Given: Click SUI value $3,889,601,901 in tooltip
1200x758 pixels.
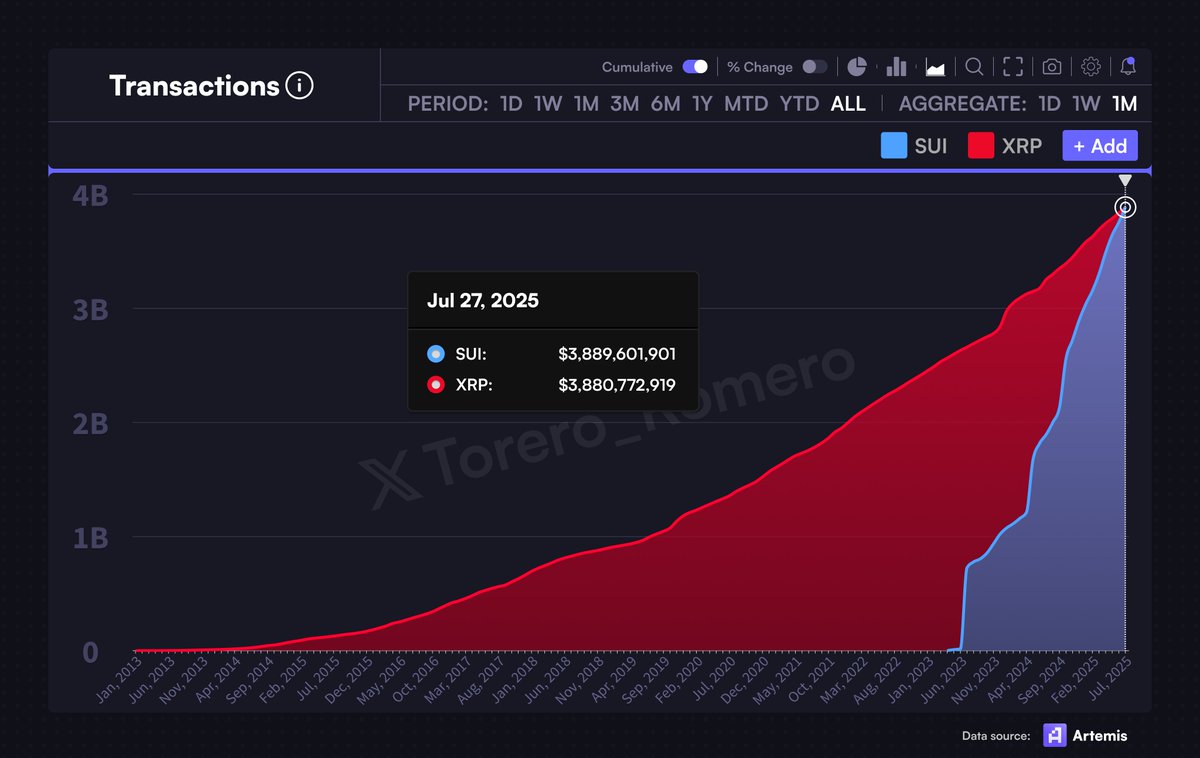Looking at the screenshot, I should tap(617, 354).
